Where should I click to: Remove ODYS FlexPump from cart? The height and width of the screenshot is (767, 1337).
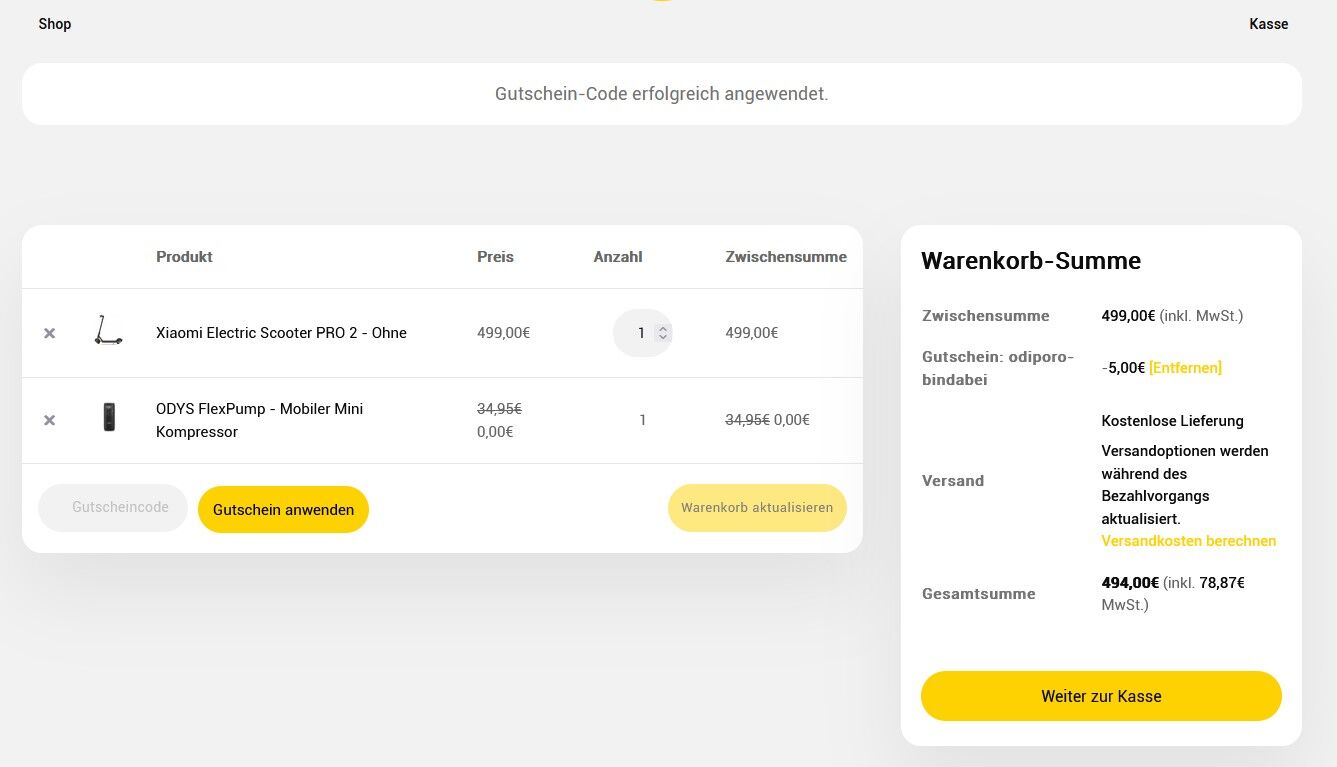[49, 420]
